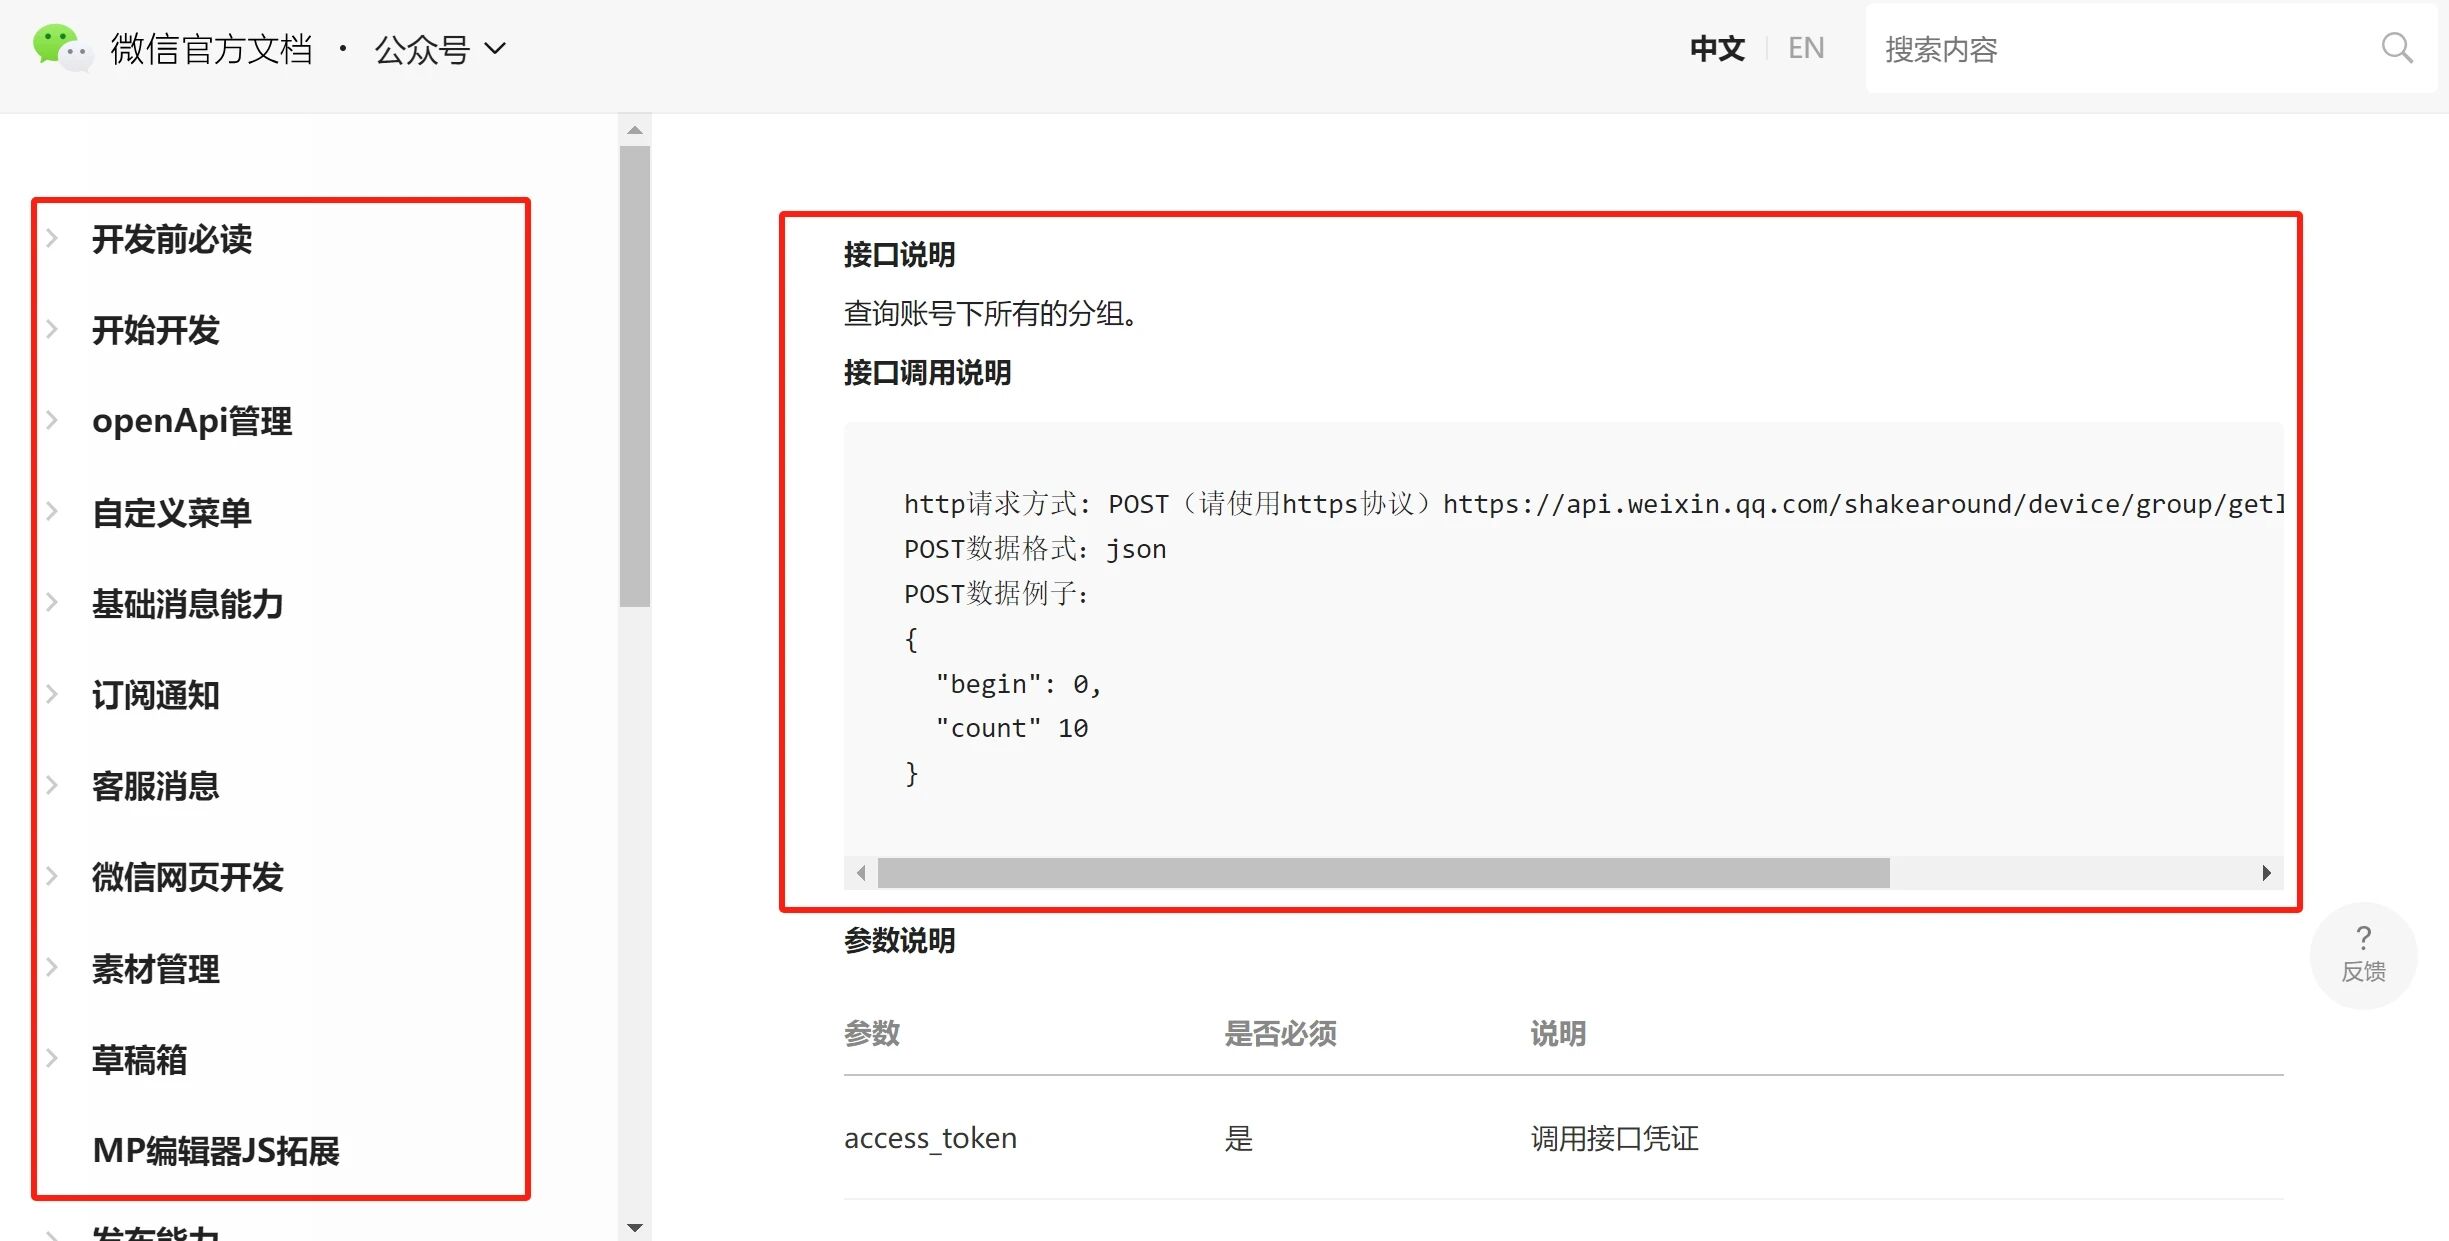Viewport: 2449px width, 1241px height.
Task: Click the code block right scroll arrow
Action: [x=2266, y=873]
